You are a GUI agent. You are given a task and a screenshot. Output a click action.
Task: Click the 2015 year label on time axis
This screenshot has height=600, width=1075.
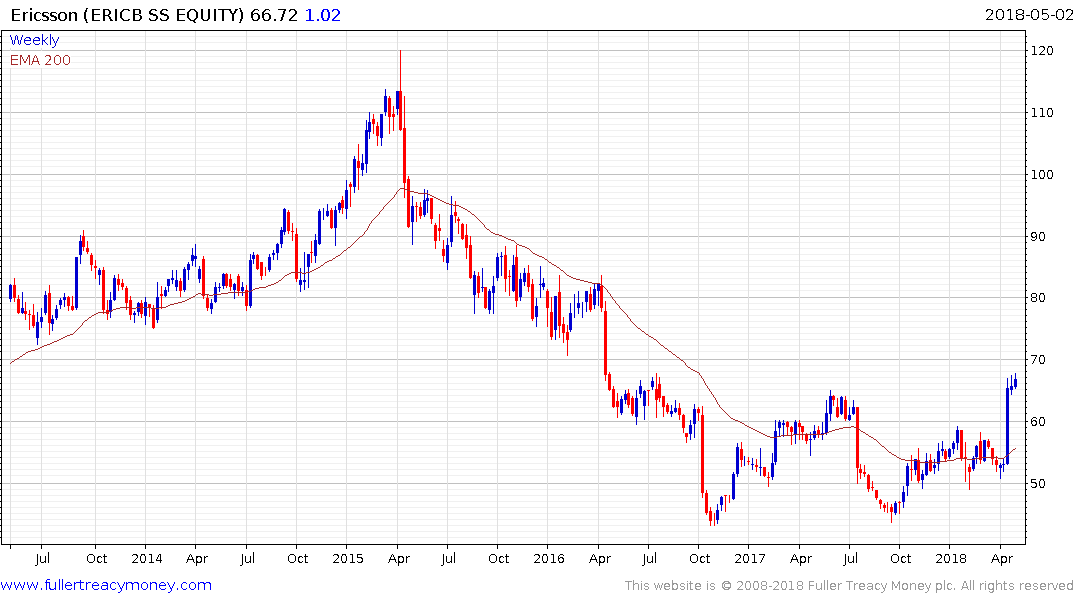point(348,558)
